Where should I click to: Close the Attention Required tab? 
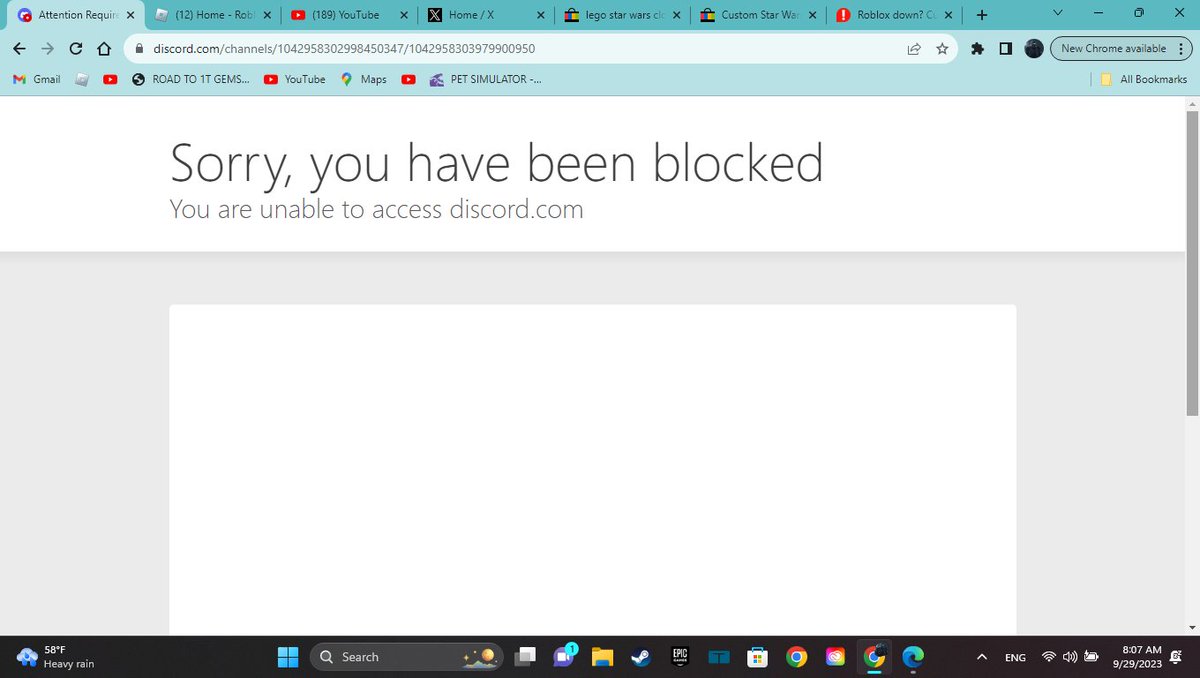(130, 15)
